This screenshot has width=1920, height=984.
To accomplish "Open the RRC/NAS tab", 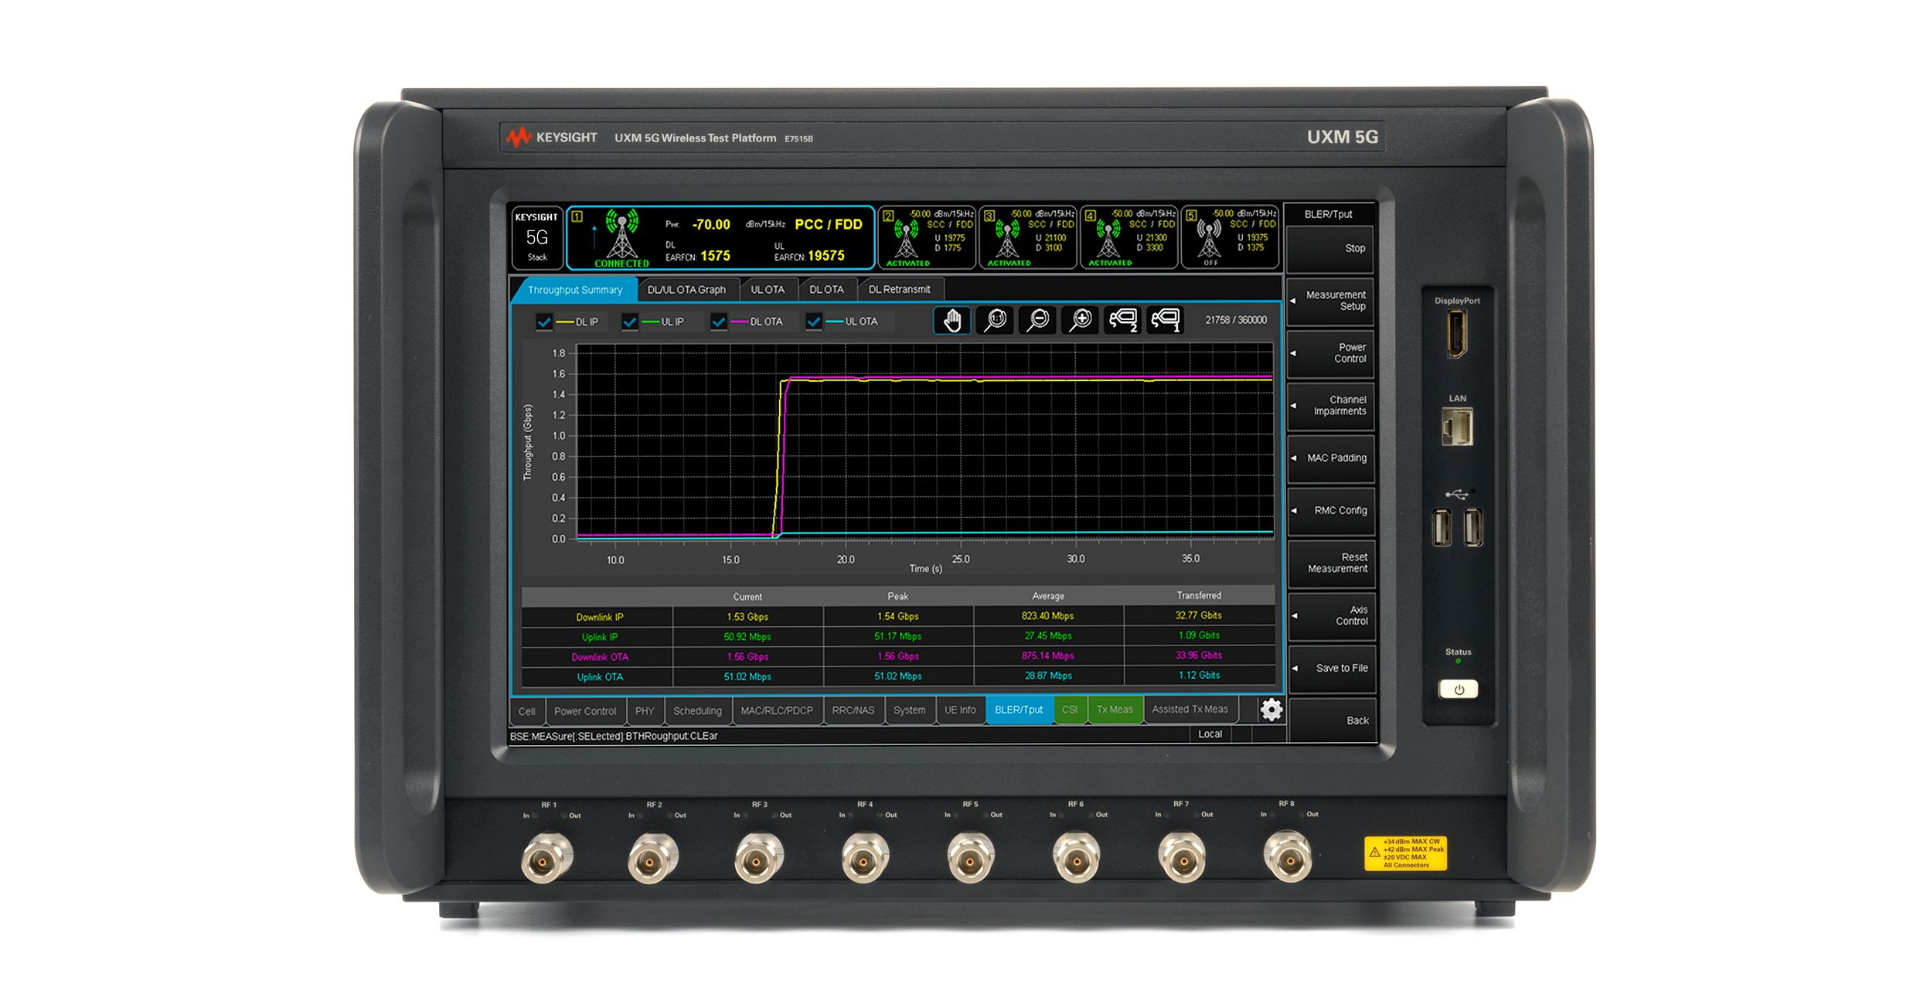I will pyautogui.click(x=854, y=710).
